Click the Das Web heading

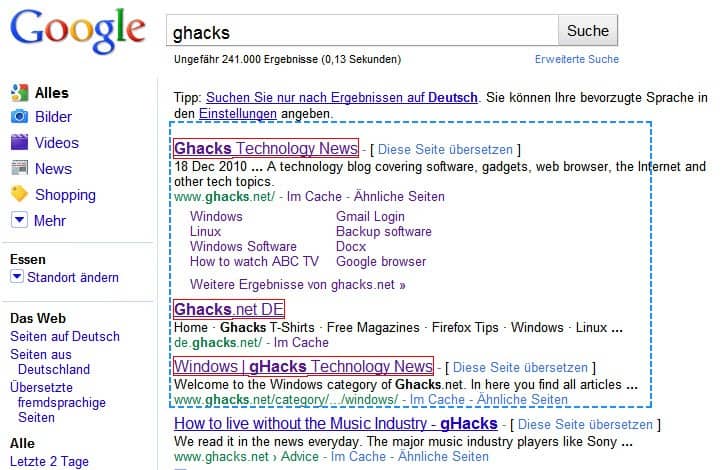click(x=38, y=318)
